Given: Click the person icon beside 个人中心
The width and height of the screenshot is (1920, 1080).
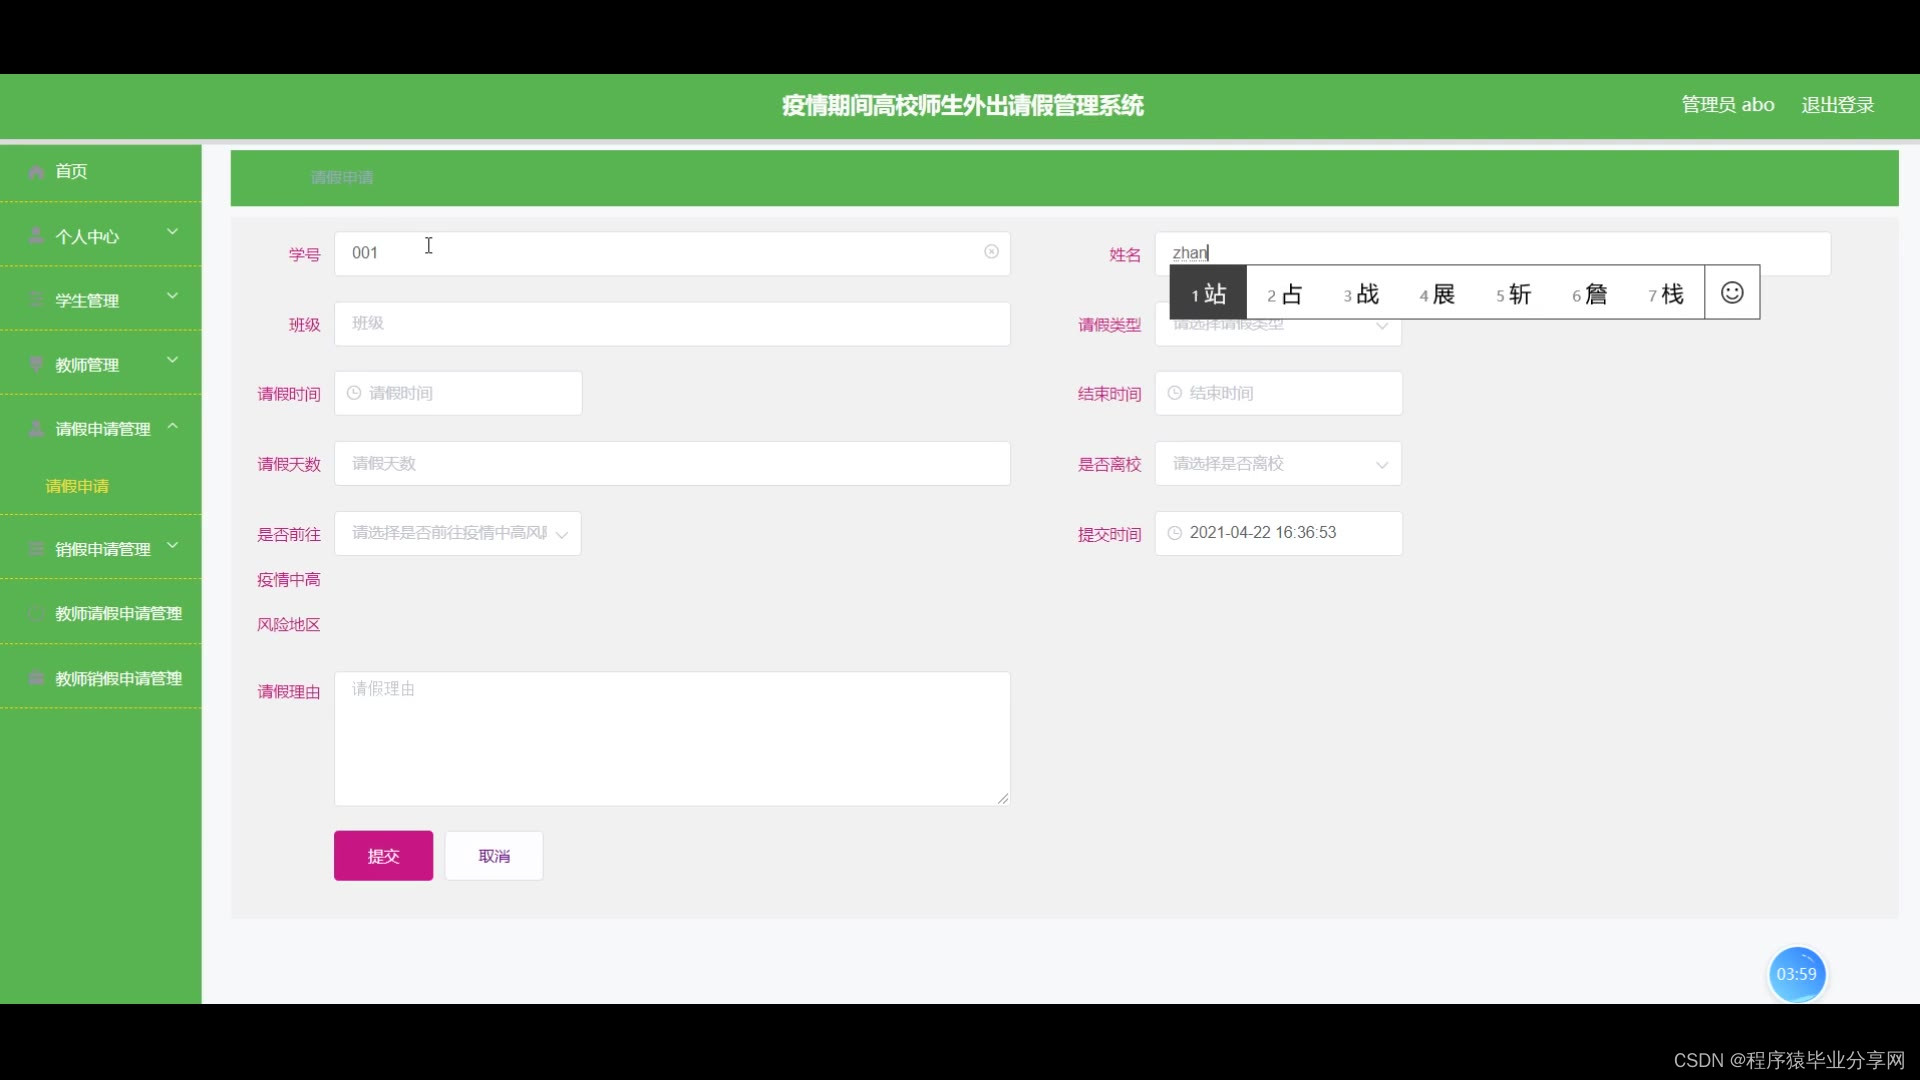Looking at the screenshot, I should (x=36, y=236).
